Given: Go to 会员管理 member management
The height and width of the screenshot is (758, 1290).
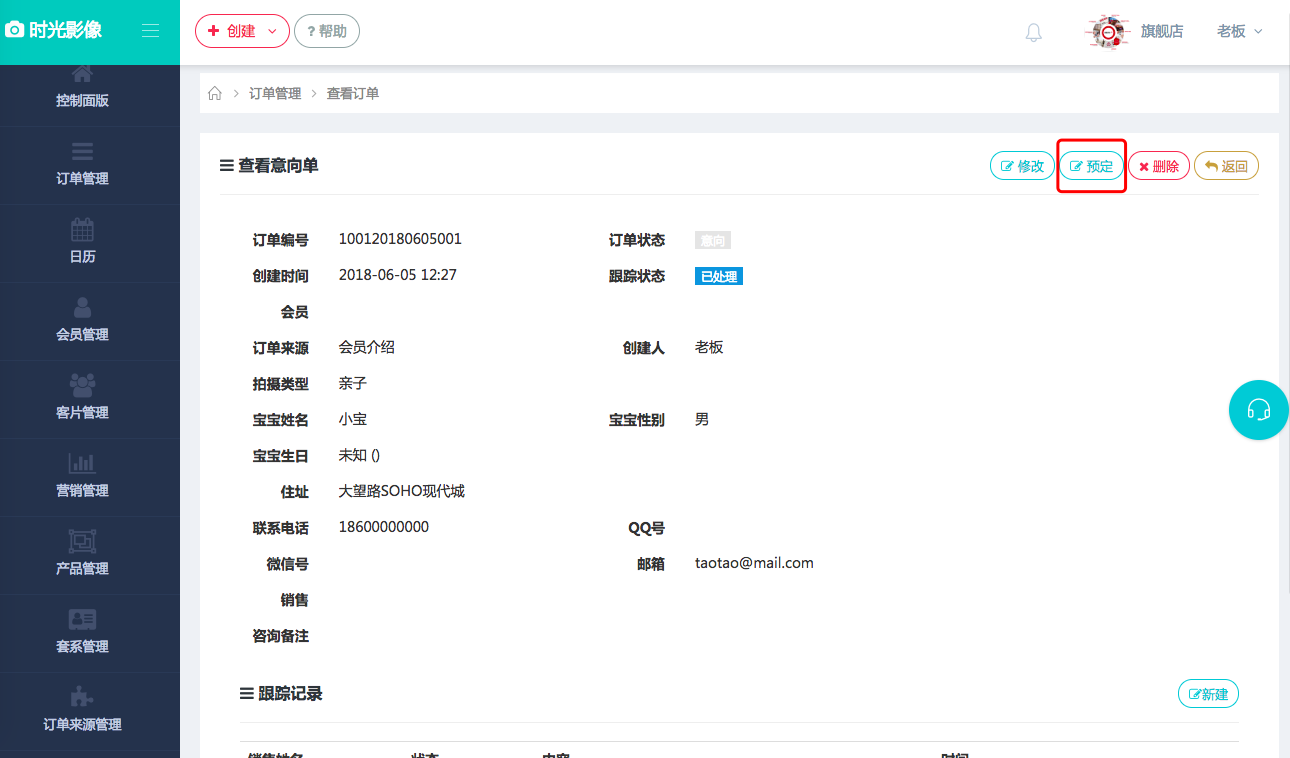Looking at the screenshot, I should pos(82,320).
